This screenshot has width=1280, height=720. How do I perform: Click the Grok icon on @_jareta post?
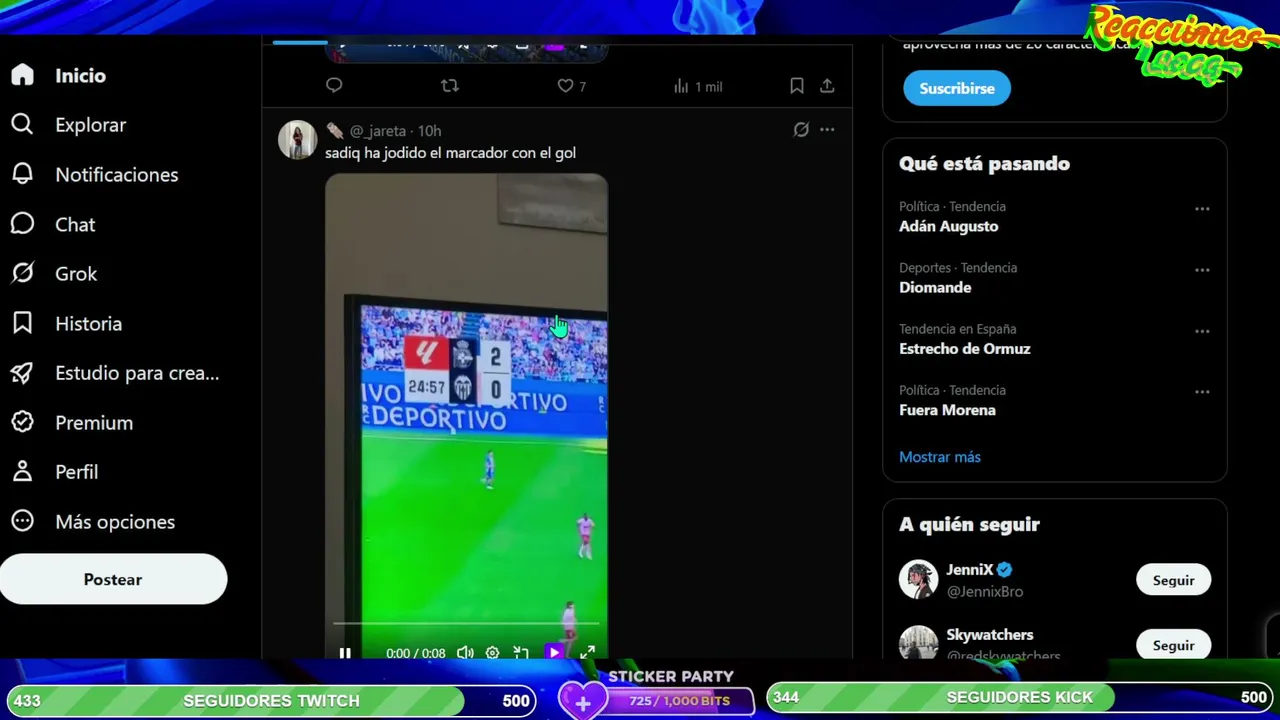point(801,130)
